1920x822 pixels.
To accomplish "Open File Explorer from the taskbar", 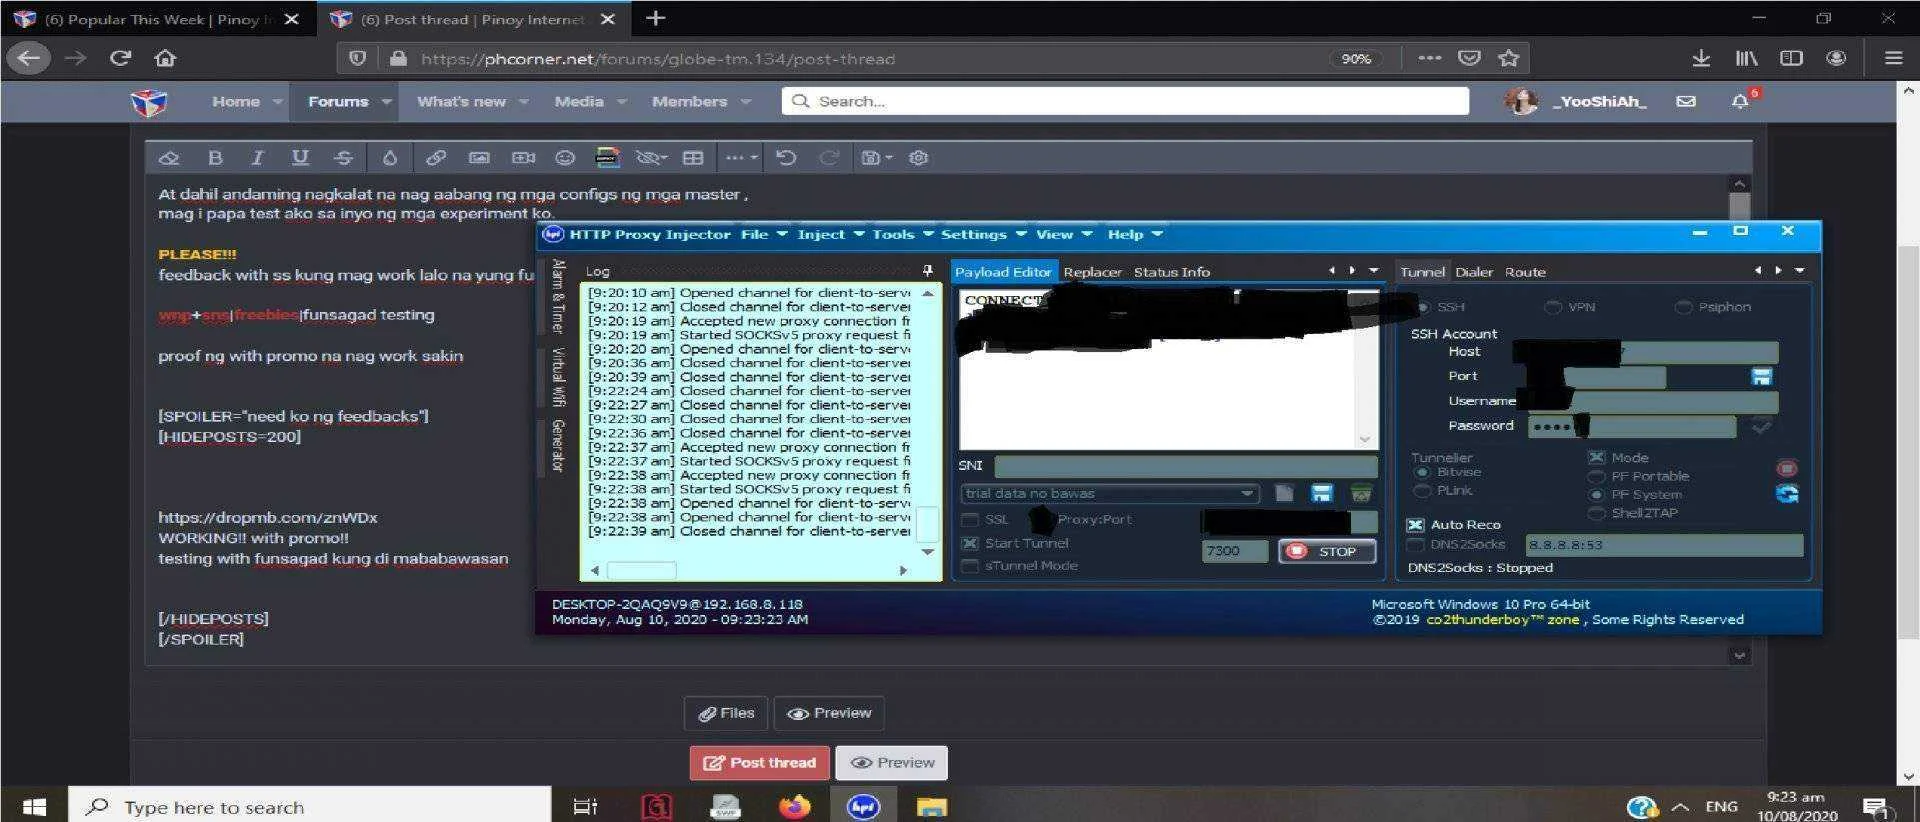I will pos(932,806).
